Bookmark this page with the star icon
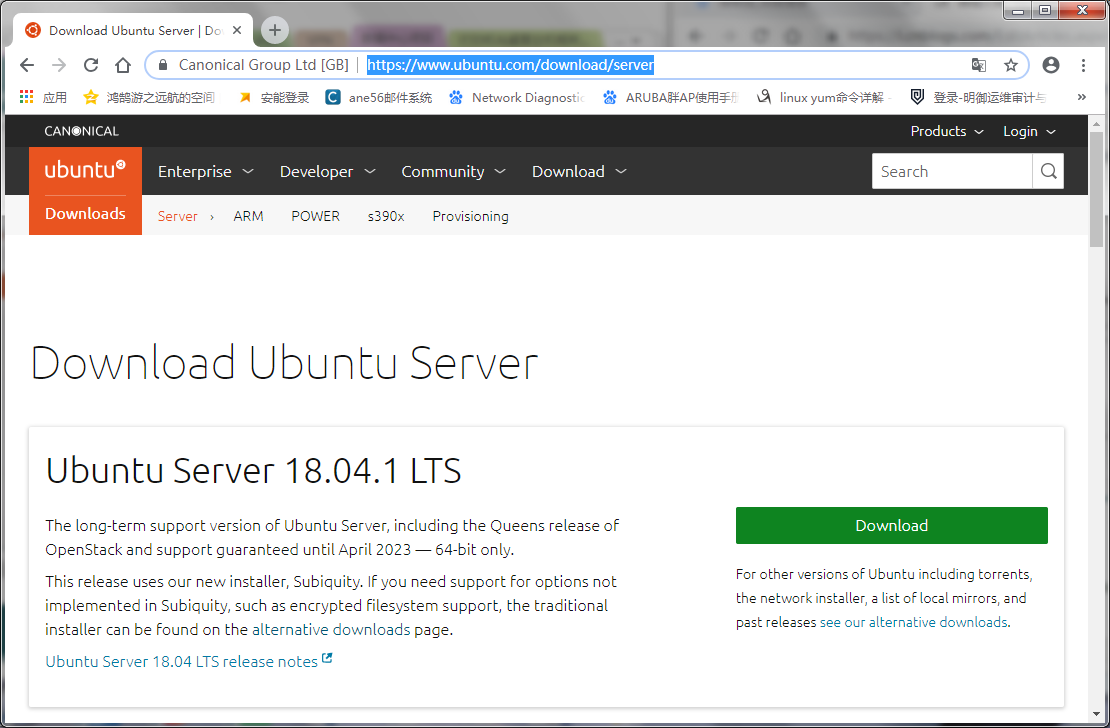The image size is (1110, 728). click(x=1011, y=65)
